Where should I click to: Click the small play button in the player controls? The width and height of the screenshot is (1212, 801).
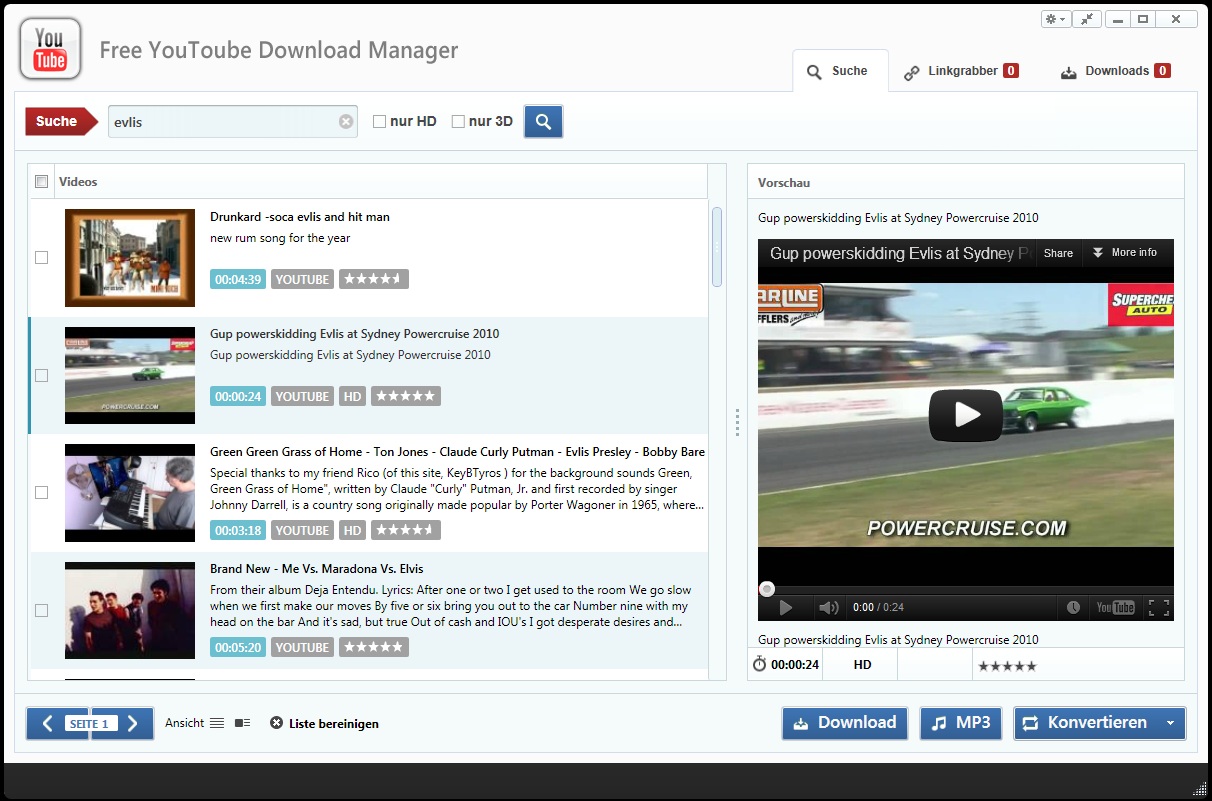tap(786, 607)
